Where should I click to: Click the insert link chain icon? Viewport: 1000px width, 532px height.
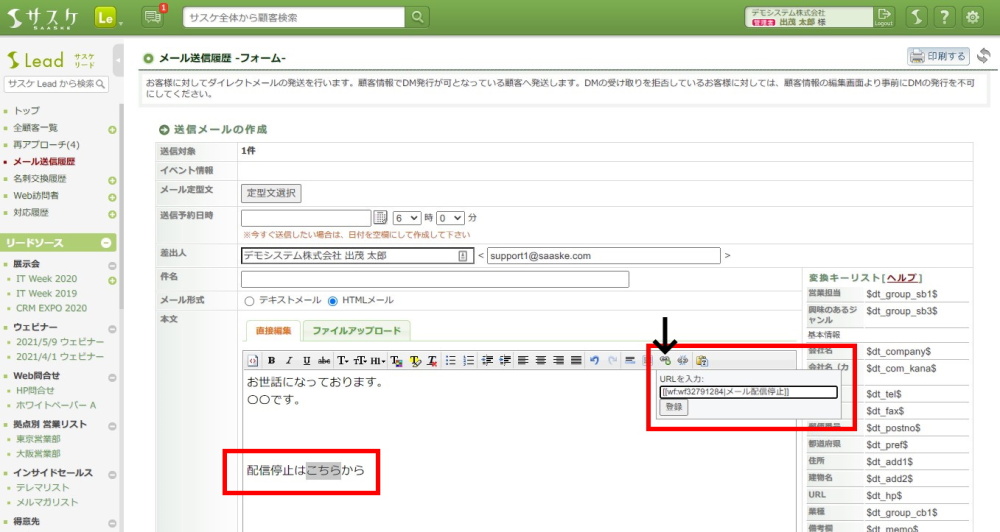[665, 360]
